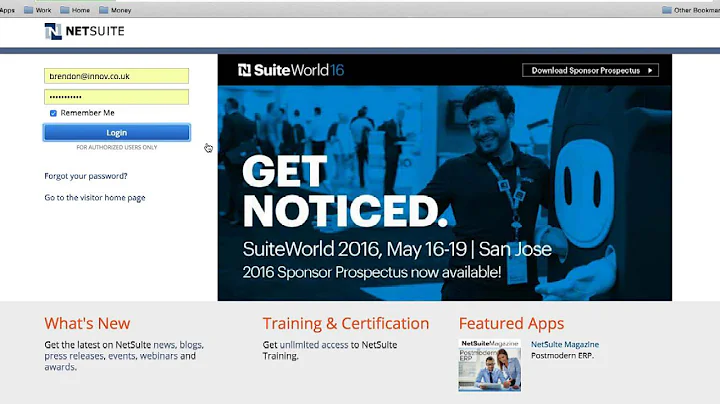Open the events link
720x404 pixels.
[122, 356]
